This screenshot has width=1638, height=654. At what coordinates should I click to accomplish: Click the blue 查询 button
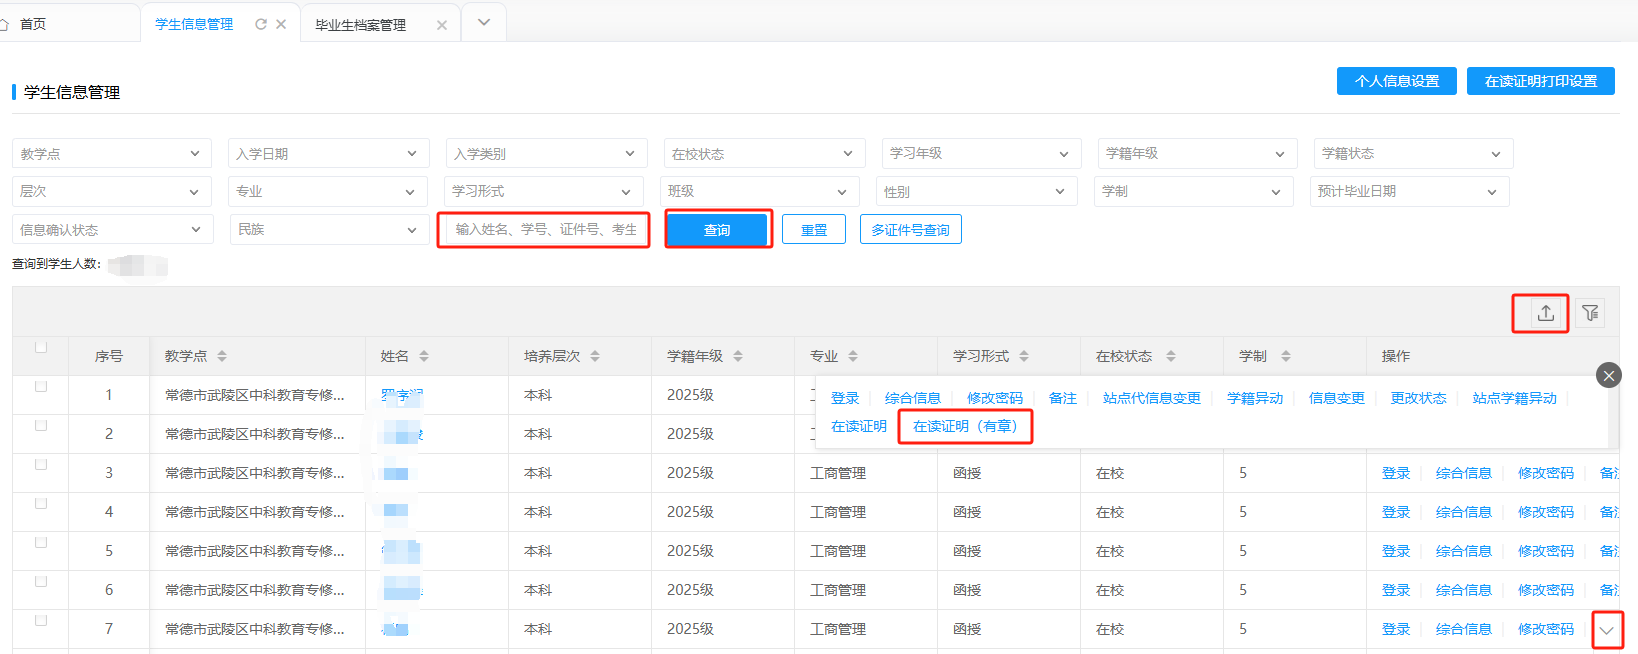pyautogui.click(x=717, y=230)
